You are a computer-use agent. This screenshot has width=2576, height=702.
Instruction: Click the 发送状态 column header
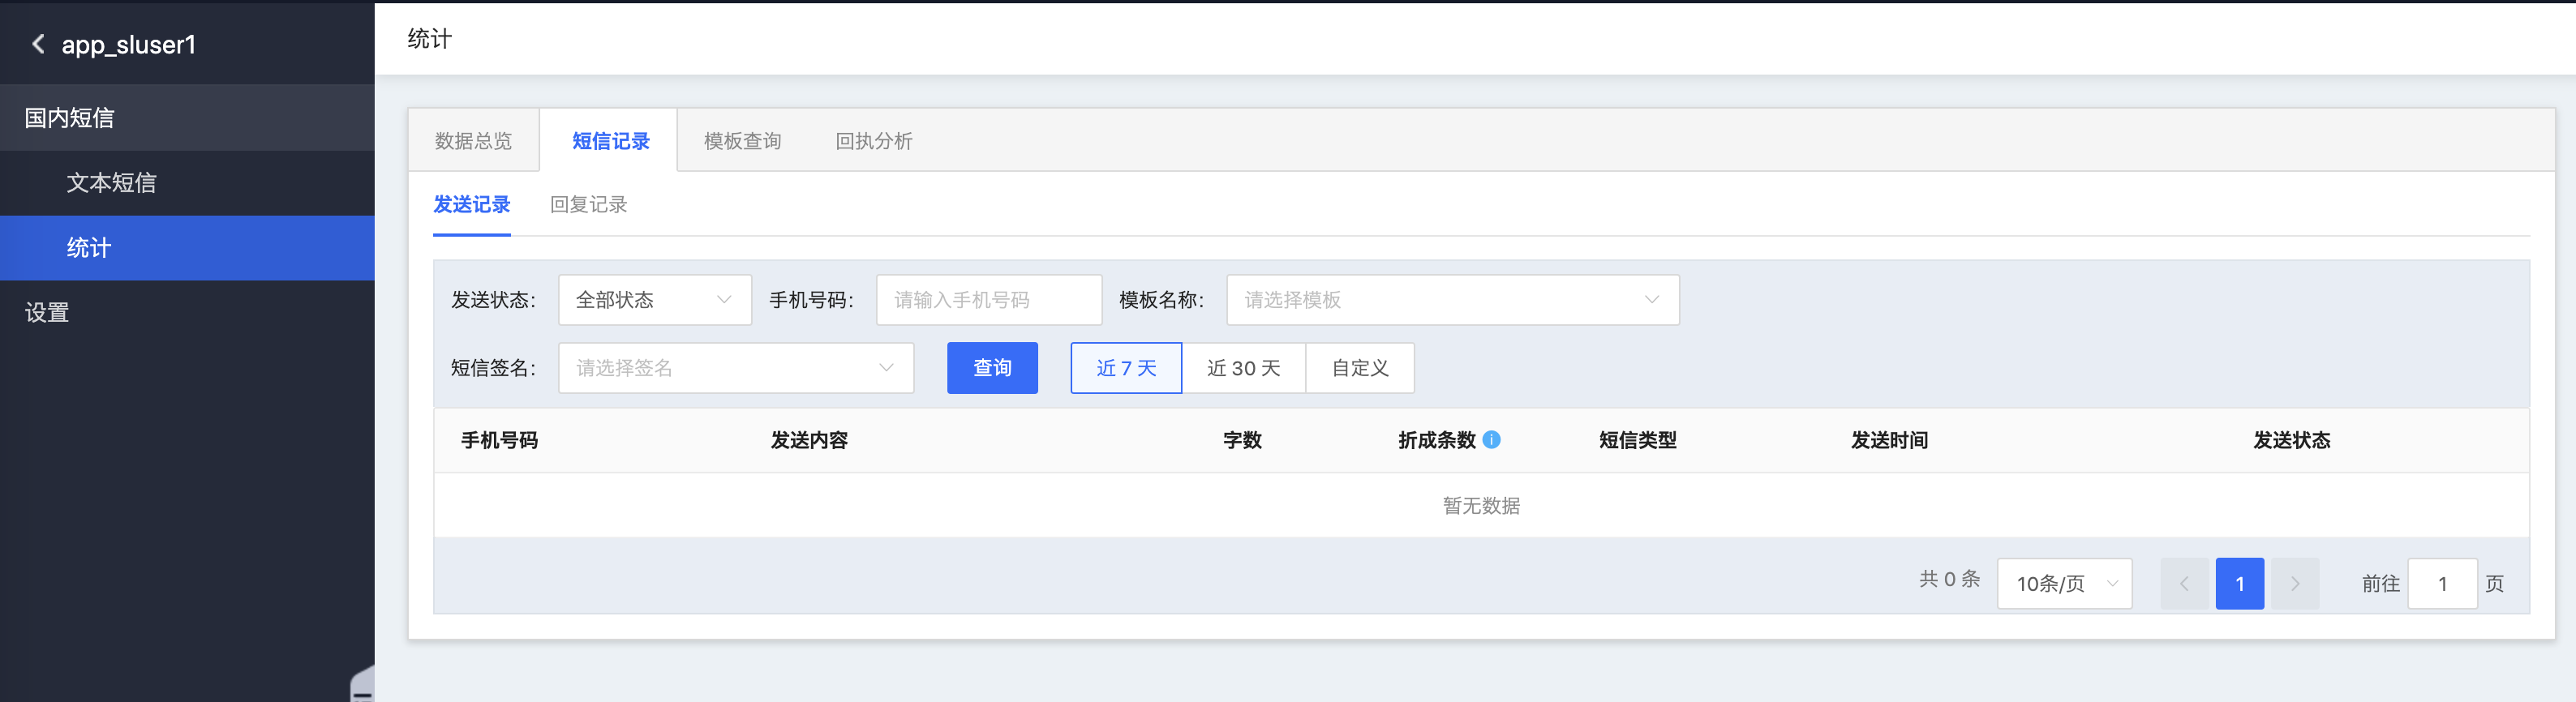point(2291,440)
